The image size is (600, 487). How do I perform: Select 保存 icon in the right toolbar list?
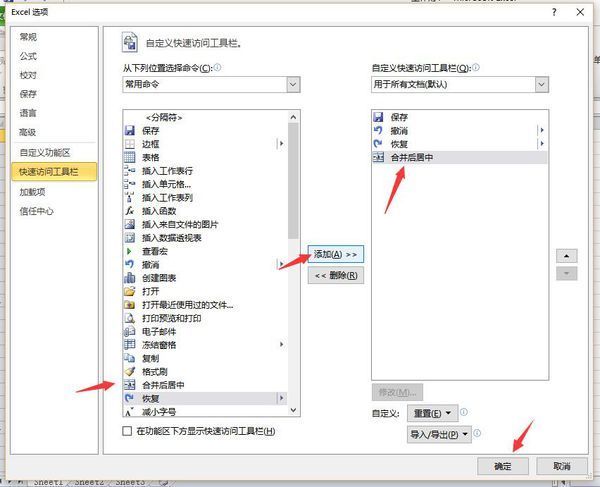click(378, 117)
